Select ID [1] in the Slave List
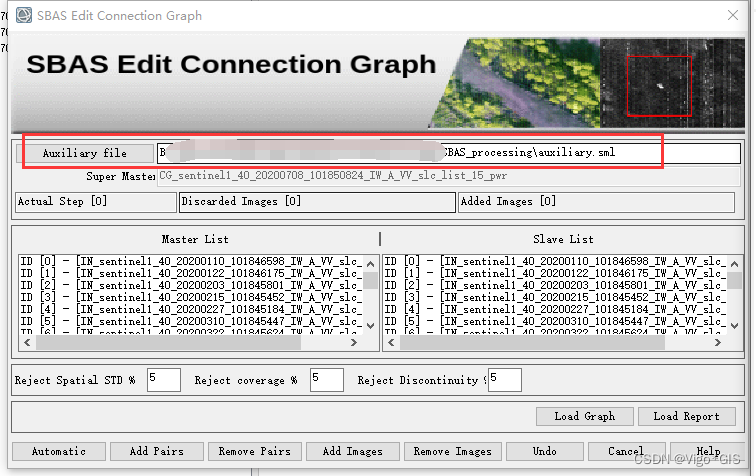The image size is (756, 476). click(x=555, y=273)
